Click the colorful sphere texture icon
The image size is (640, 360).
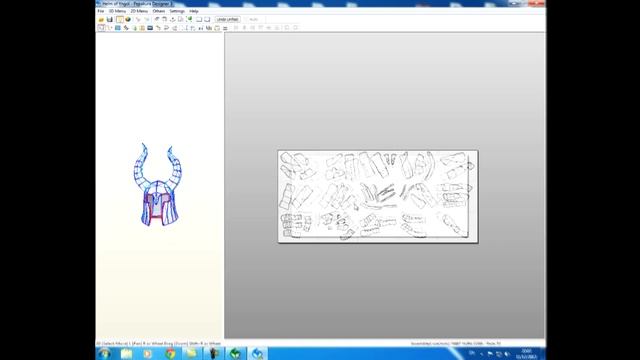pos(128,19)
